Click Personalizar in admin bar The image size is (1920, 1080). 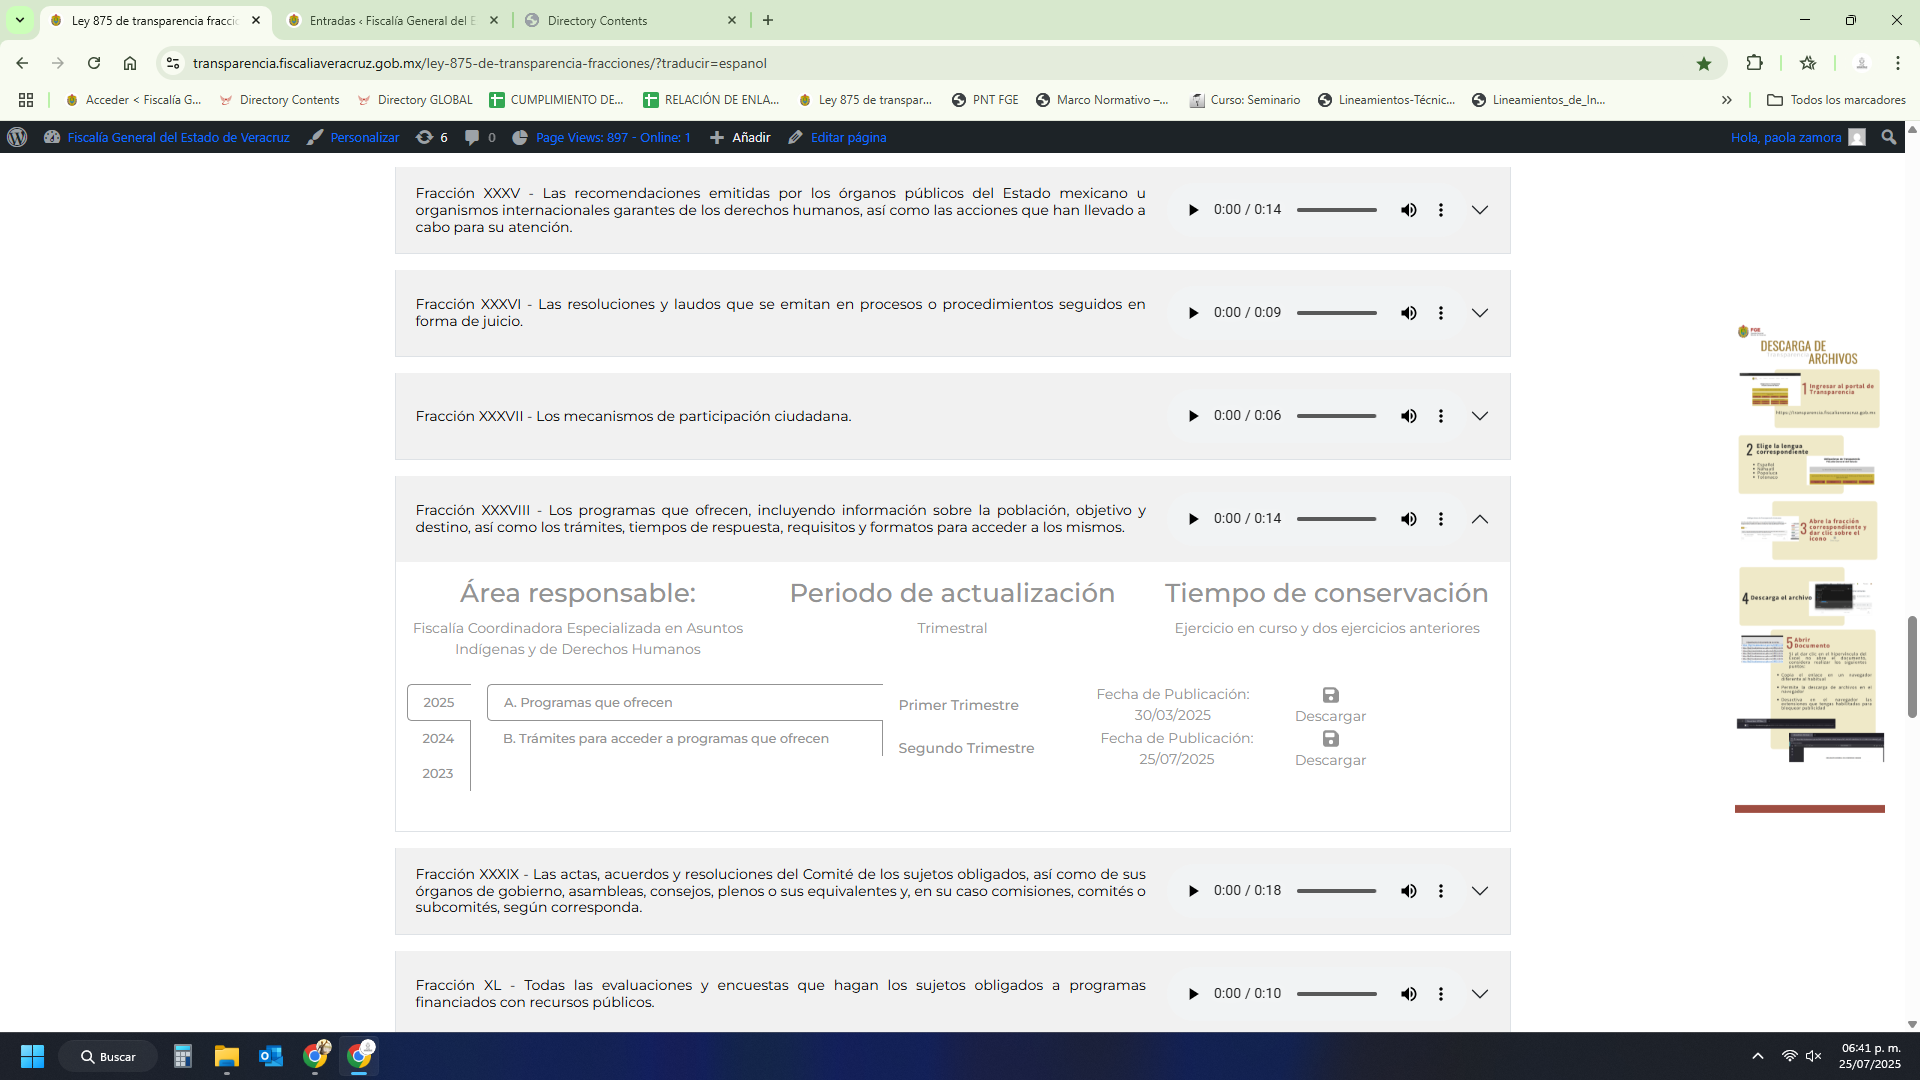click(364, 137)
